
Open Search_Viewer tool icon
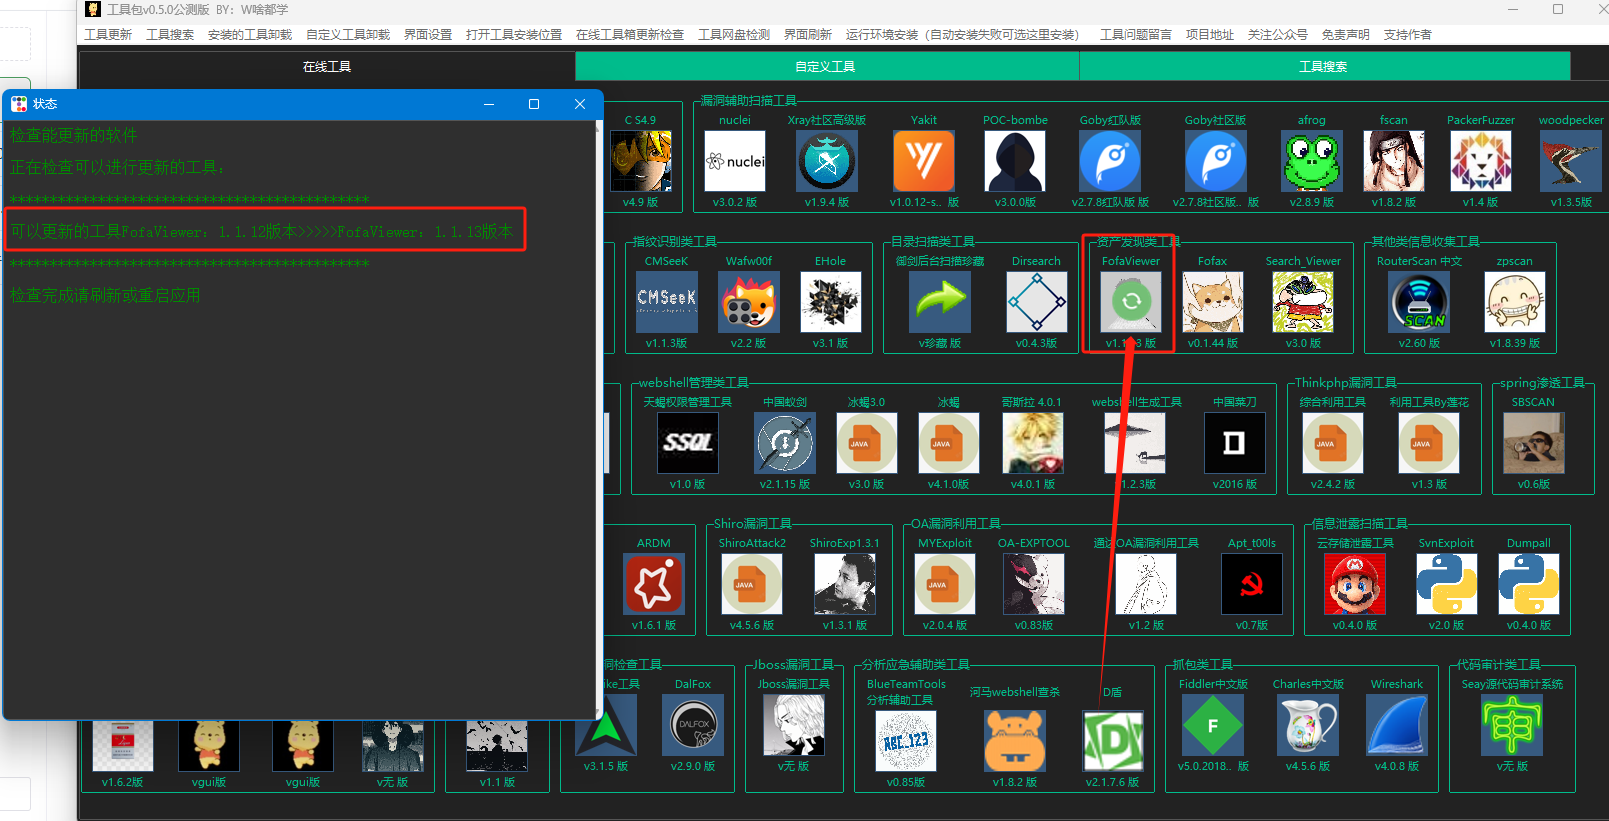tap(1303, 302)
